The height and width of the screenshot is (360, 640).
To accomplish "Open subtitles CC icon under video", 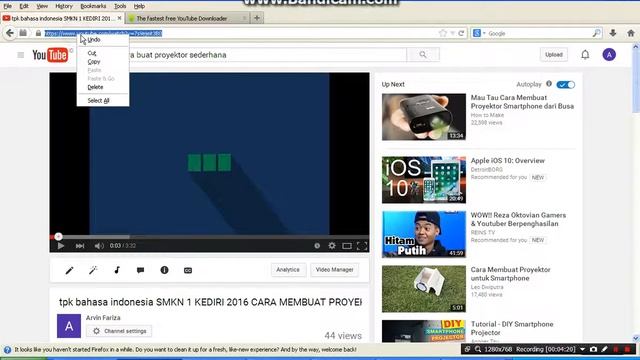I will [x=188, y=270].
